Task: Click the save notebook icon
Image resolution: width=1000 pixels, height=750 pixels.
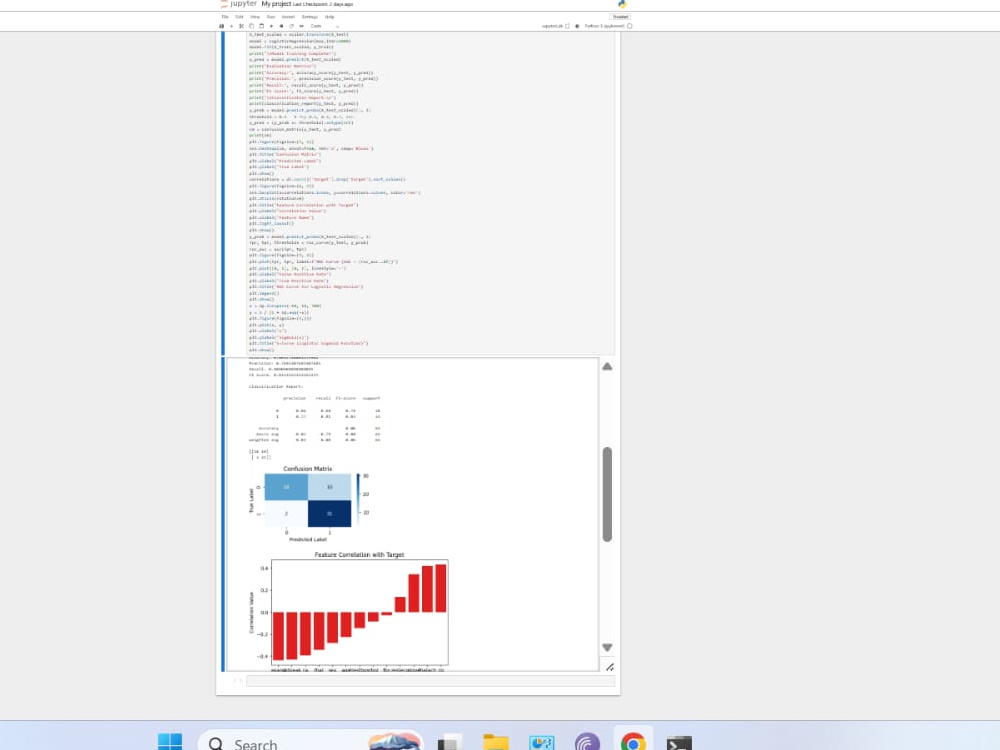Action: point(221,26)
